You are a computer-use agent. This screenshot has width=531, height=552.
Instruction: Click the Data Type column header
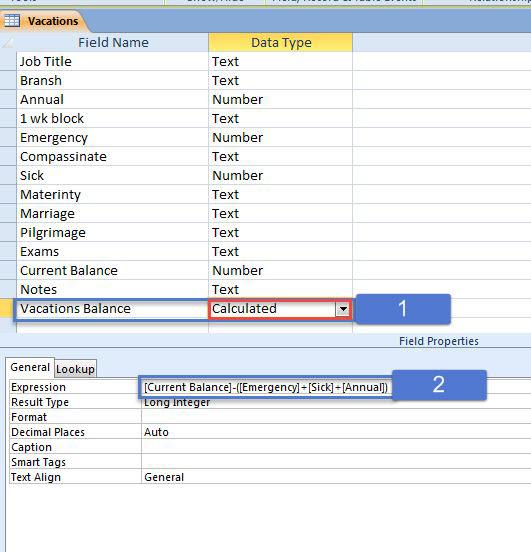click(x=281, y=43)
